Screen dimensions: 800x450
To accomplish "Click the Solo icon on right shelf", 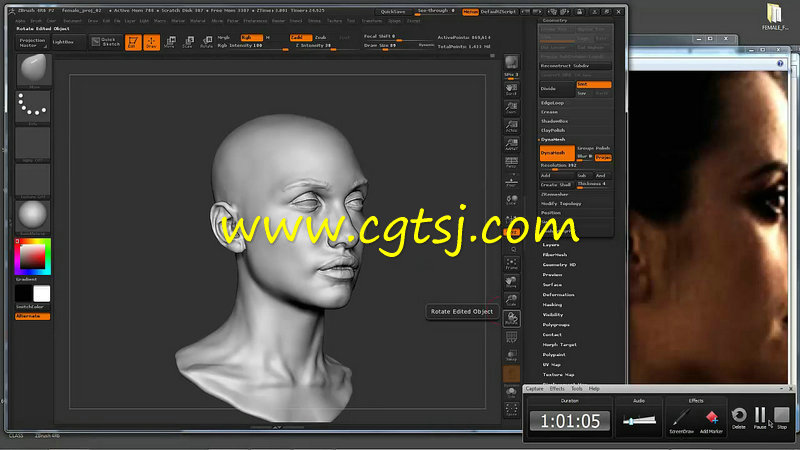I will (511, 393).
